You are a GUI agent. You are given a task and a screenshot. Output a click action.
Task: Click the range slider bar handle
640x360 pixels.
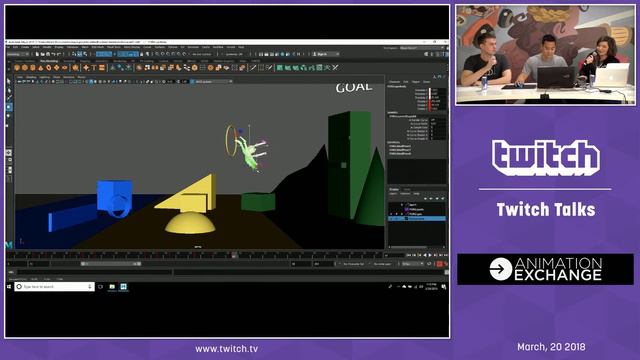(111, 264)
